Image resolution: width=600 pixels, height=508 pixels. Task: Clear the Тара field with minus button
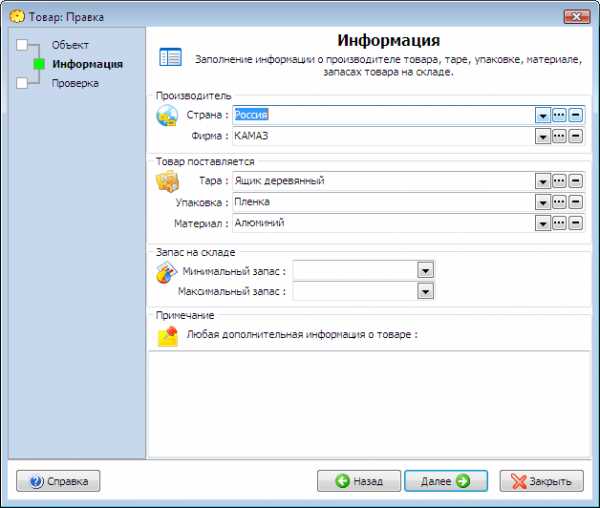(x=576, y=181)
